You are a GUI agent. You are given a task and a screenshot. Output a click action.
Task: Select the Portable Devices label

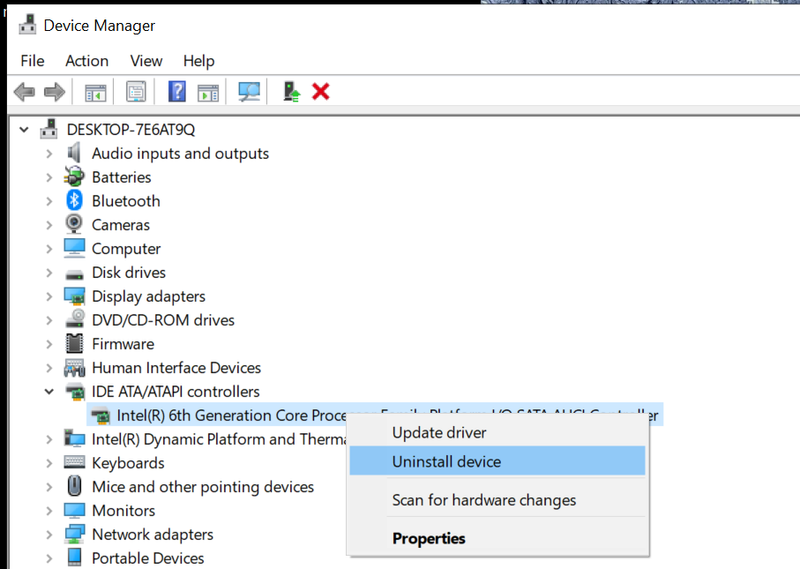click(147, 558)
